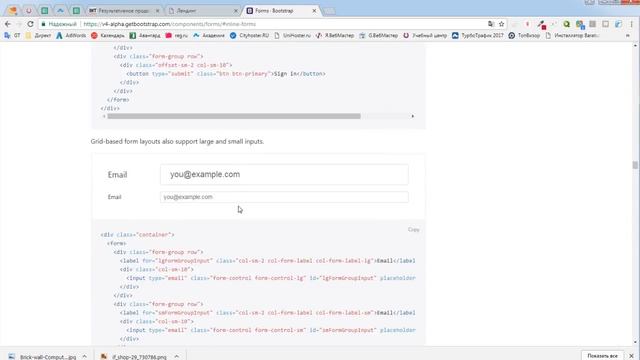Close the downloads bar

click(x=631, y=356)
